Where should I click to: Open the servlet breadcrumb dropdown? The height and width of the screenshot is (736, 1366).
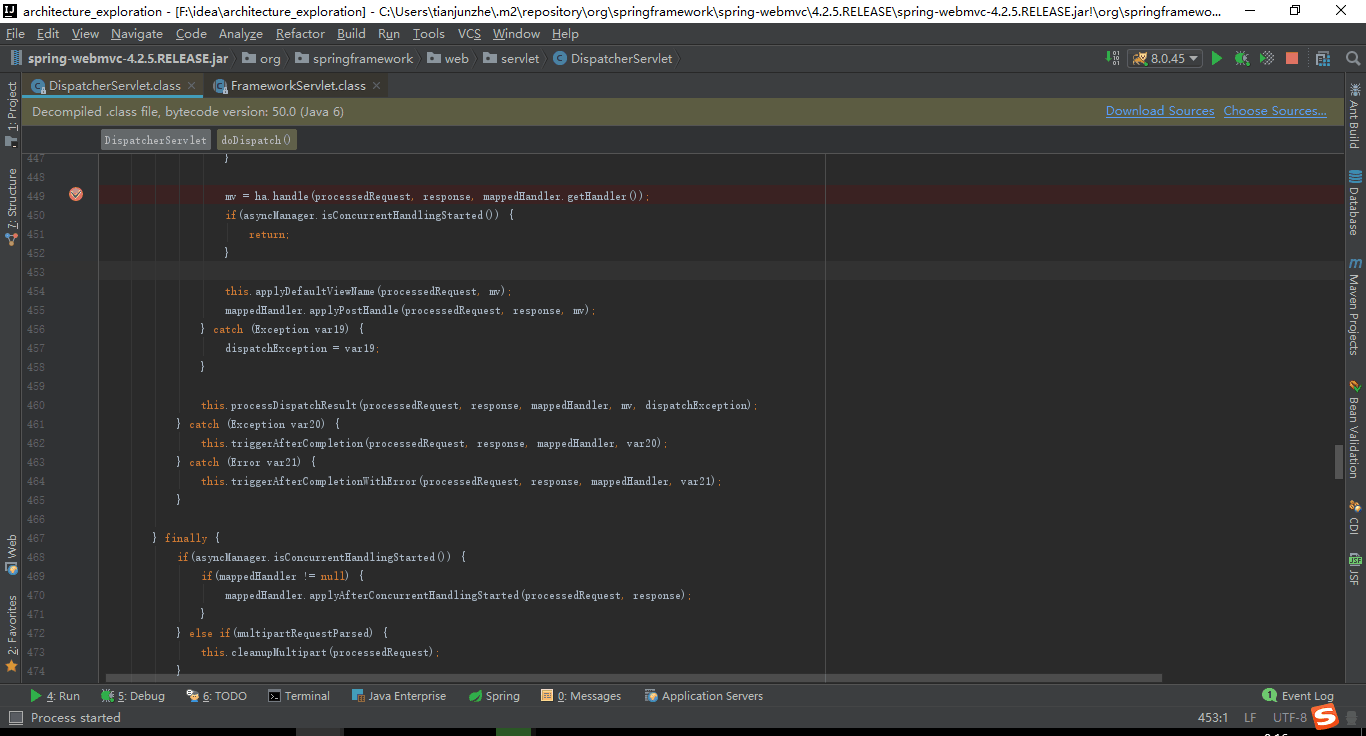point(511,58)
